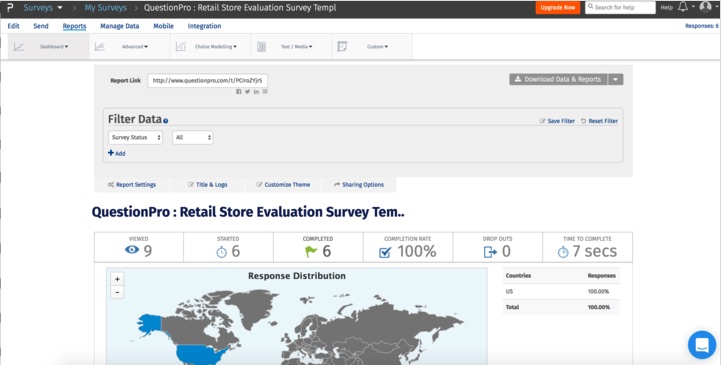The height and width of the screenshot is (365, 721).
Task: Expand Download Data & Reports arrow
Action: [x=616, y=80]
